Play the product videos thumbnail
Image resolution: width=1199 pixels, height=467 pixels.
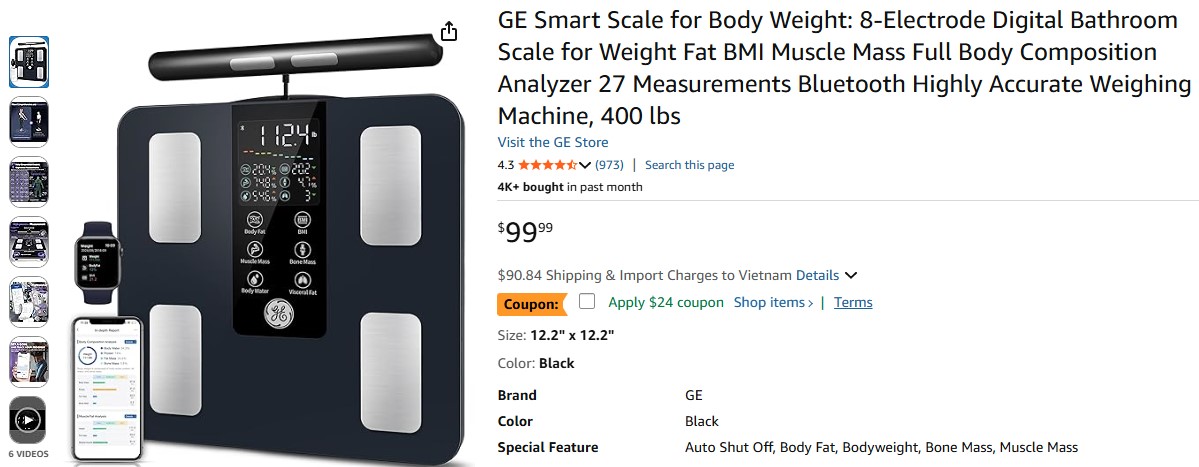tap(28, 419)
